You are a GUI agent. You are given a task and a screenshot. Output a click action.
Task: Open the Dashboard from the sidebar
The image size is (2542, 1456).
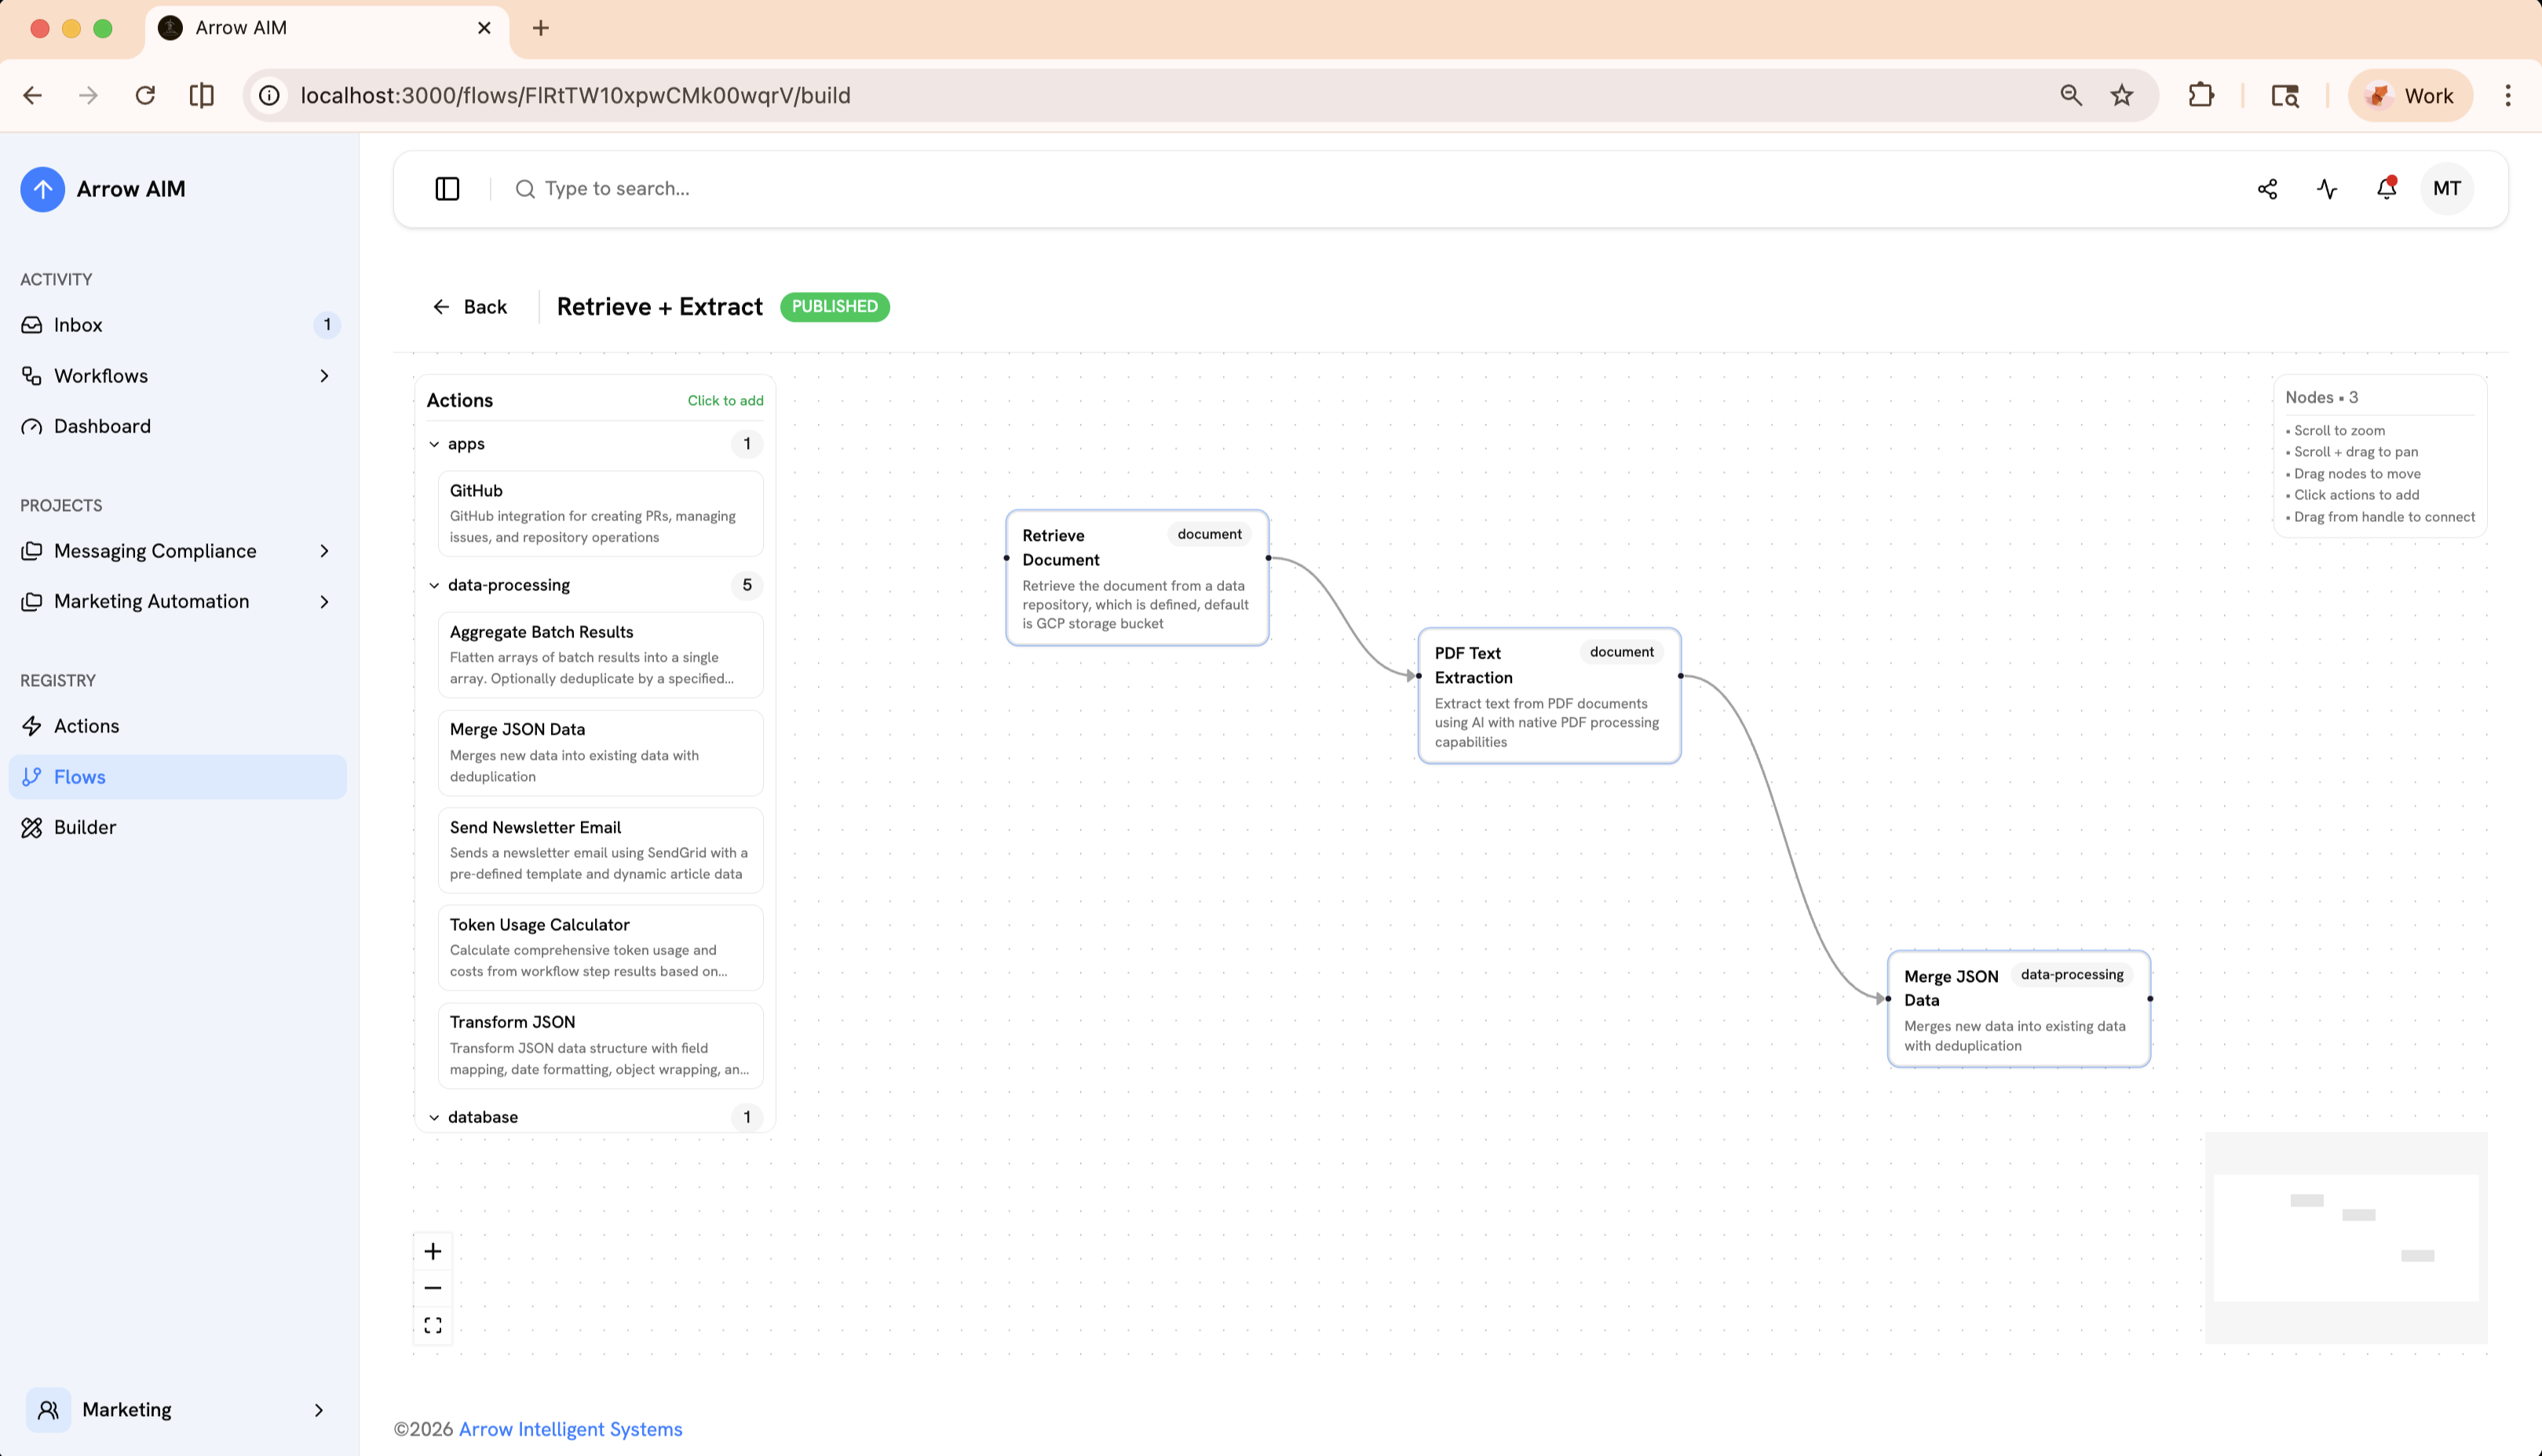pos(102,426)
